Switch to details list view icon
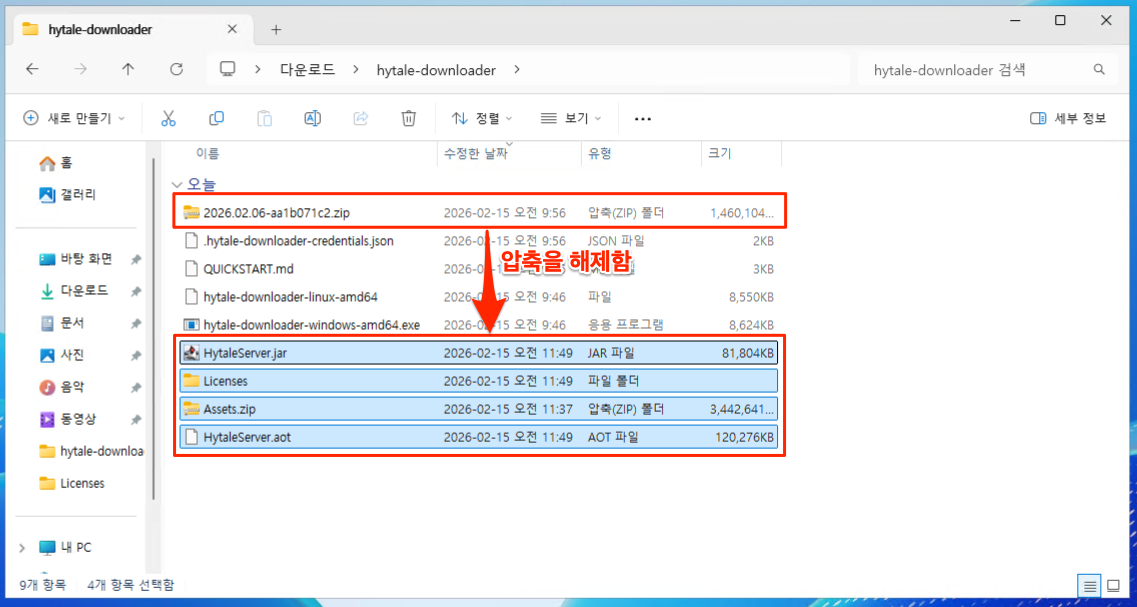 click(x=1089, y=585)
